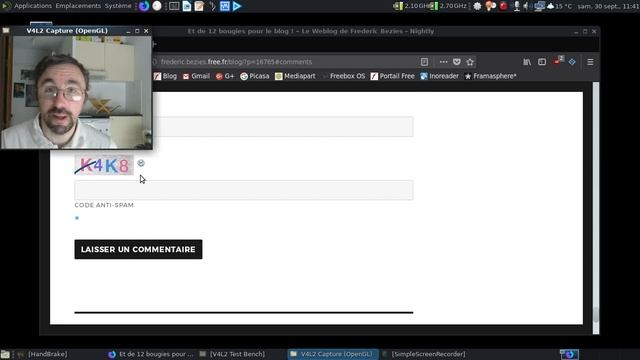The height and width of the screenshot is (360, 640).
Task: Click the webcam video in V4L2 Capture
Action: pos(76,92)
